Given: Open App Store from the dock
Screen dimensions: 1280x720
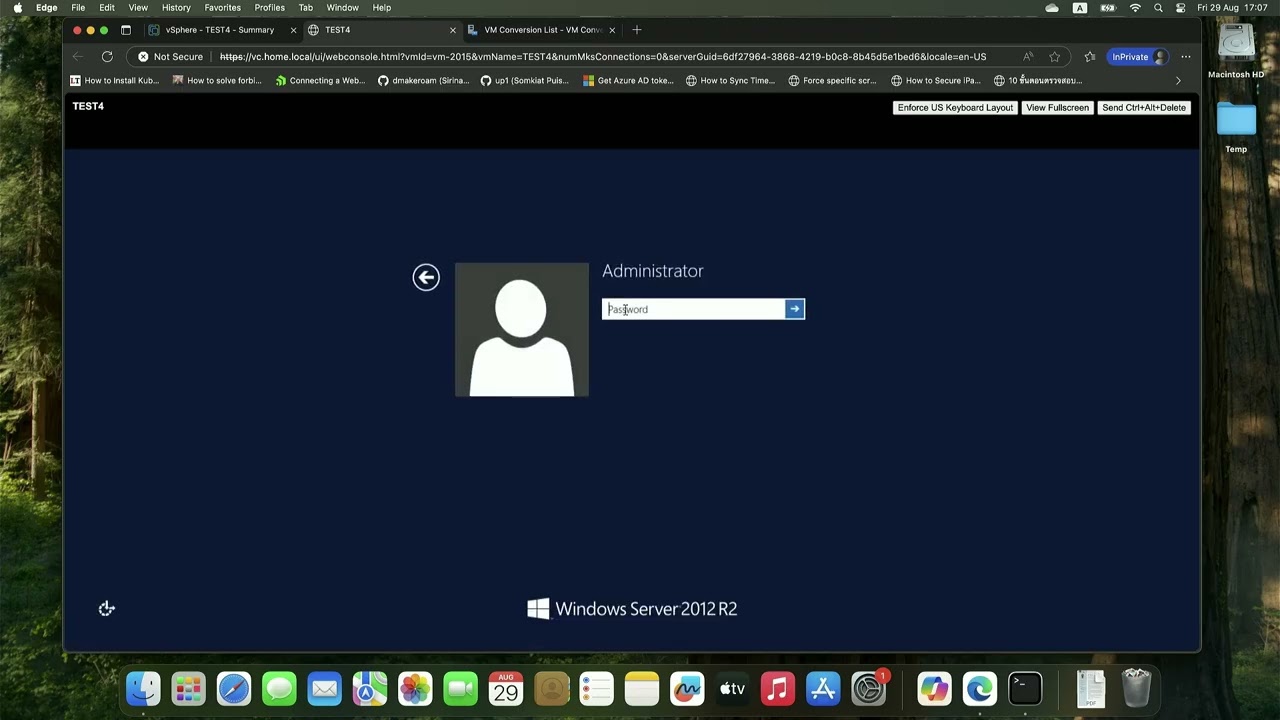Looking at the screenshot, I should click(823, 689).
